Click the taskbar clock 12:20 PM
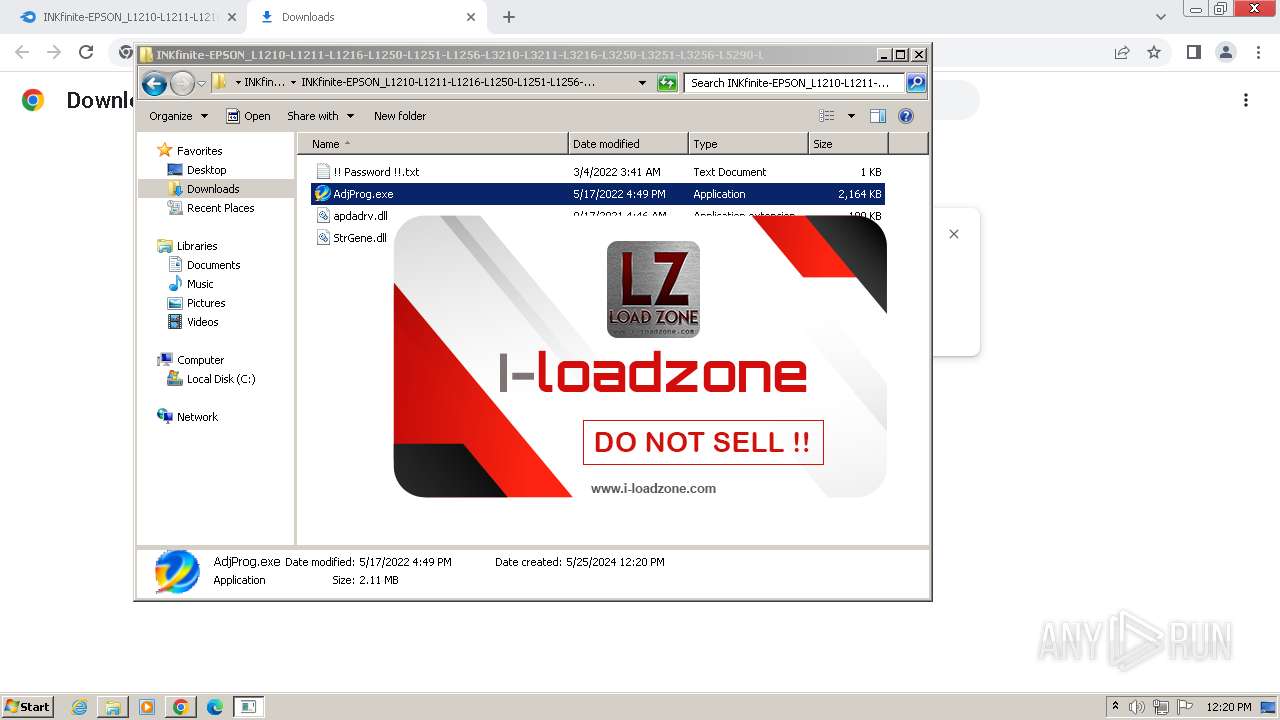Screen dimensions: 1280x720 1229,707
